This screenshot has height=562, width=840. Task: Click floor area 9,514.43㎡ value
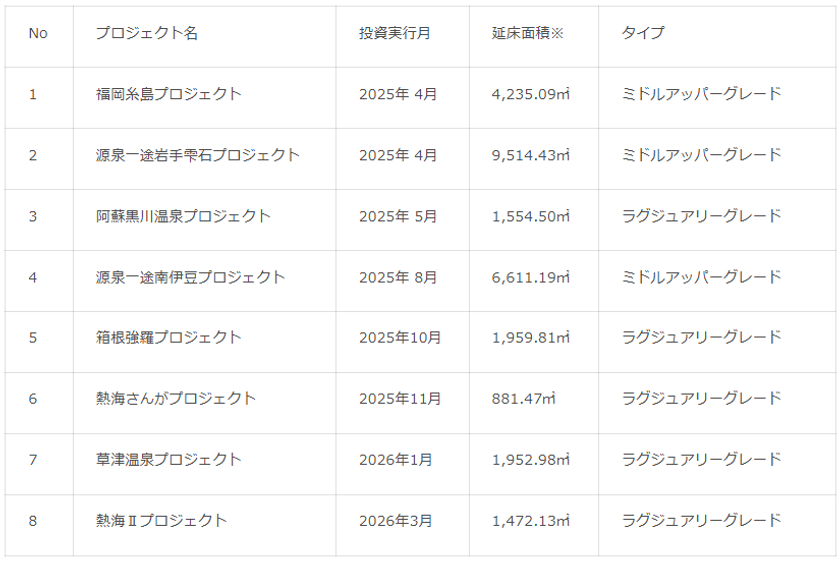(x=531, y=155)
